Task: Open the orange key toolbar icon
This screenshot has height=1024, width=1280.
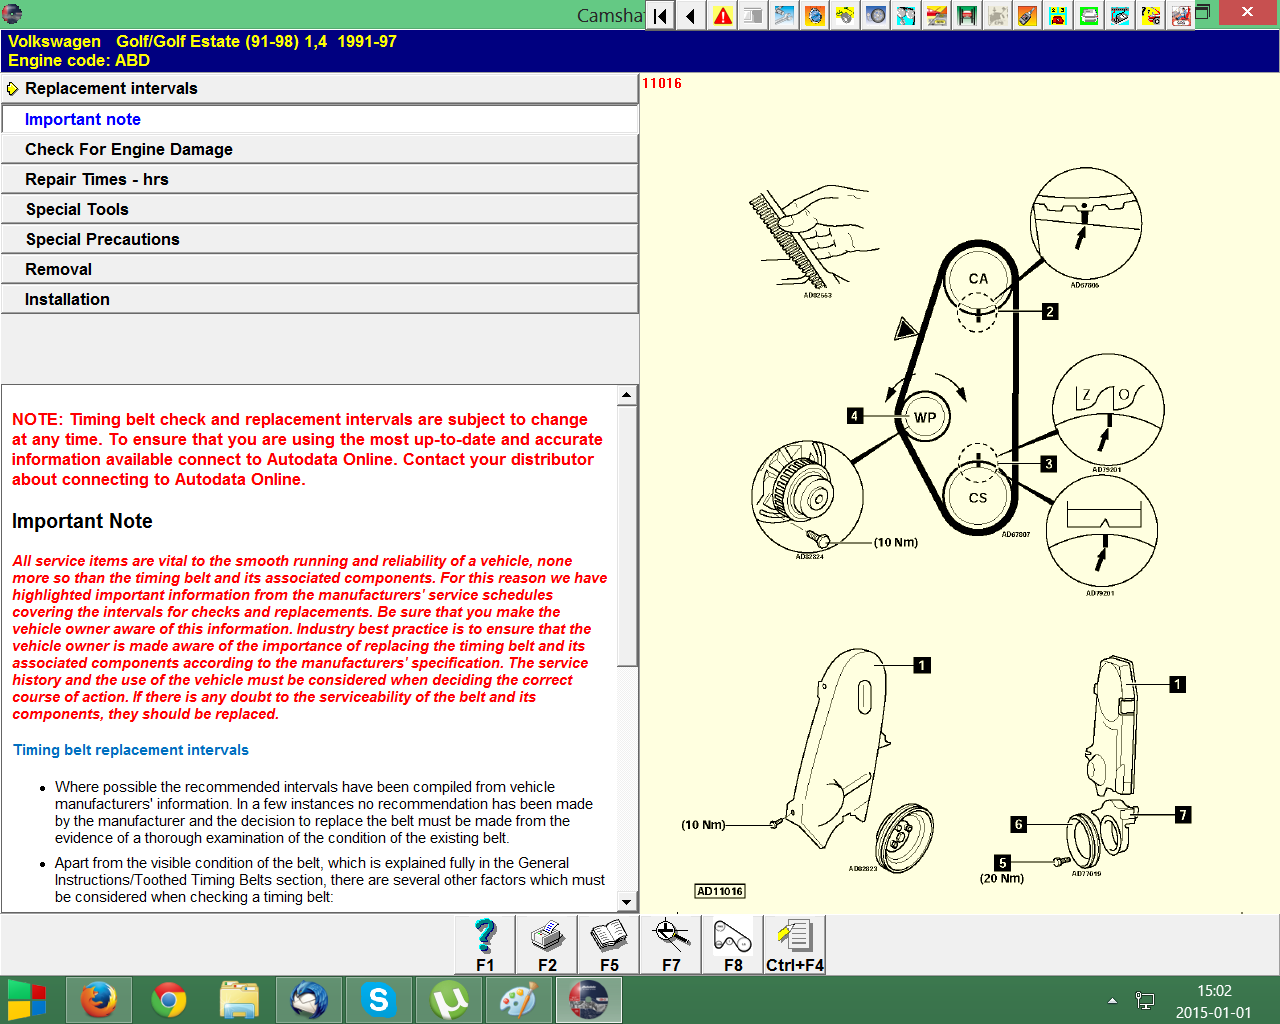Action: tap(1028, 15)
